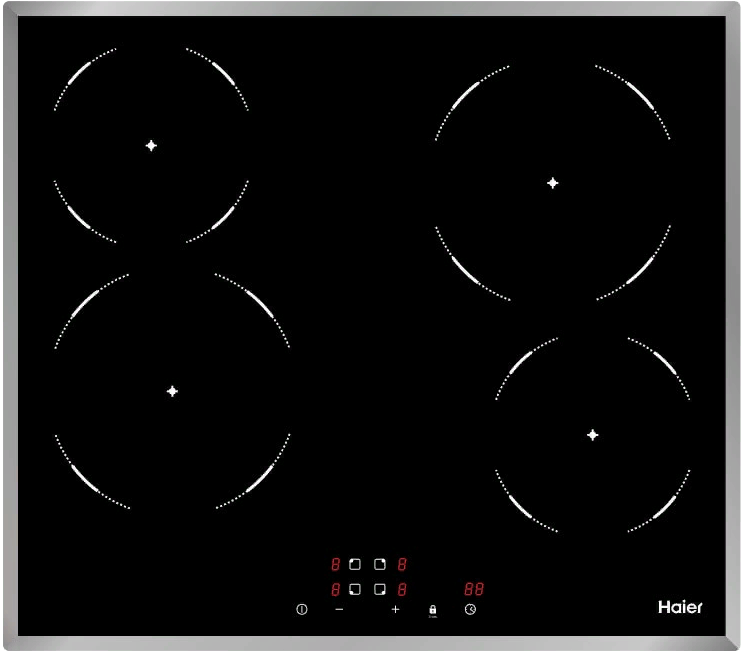Tap the upper-right red power level display
Image resolution: width=741 pixels, height=654 pixels.
401,565
